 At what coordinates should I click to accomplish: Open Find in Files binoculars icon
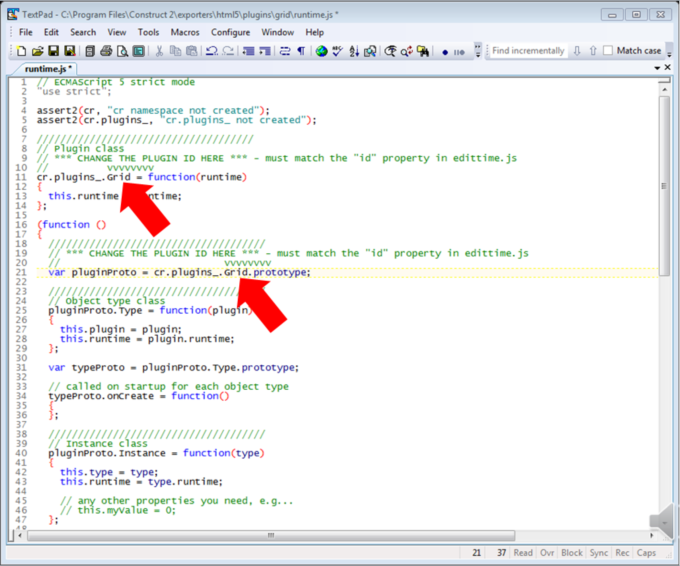click(423, 51)
